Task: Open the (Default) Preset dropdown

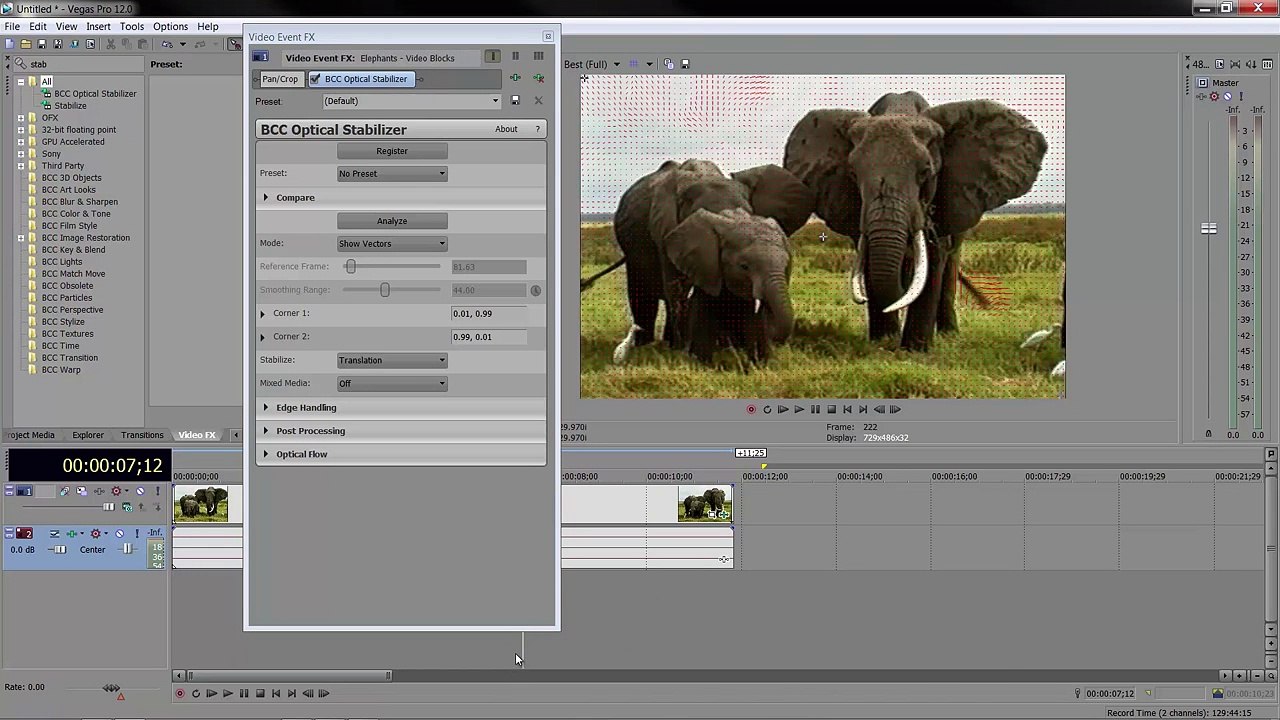Action: click(412, 101)
